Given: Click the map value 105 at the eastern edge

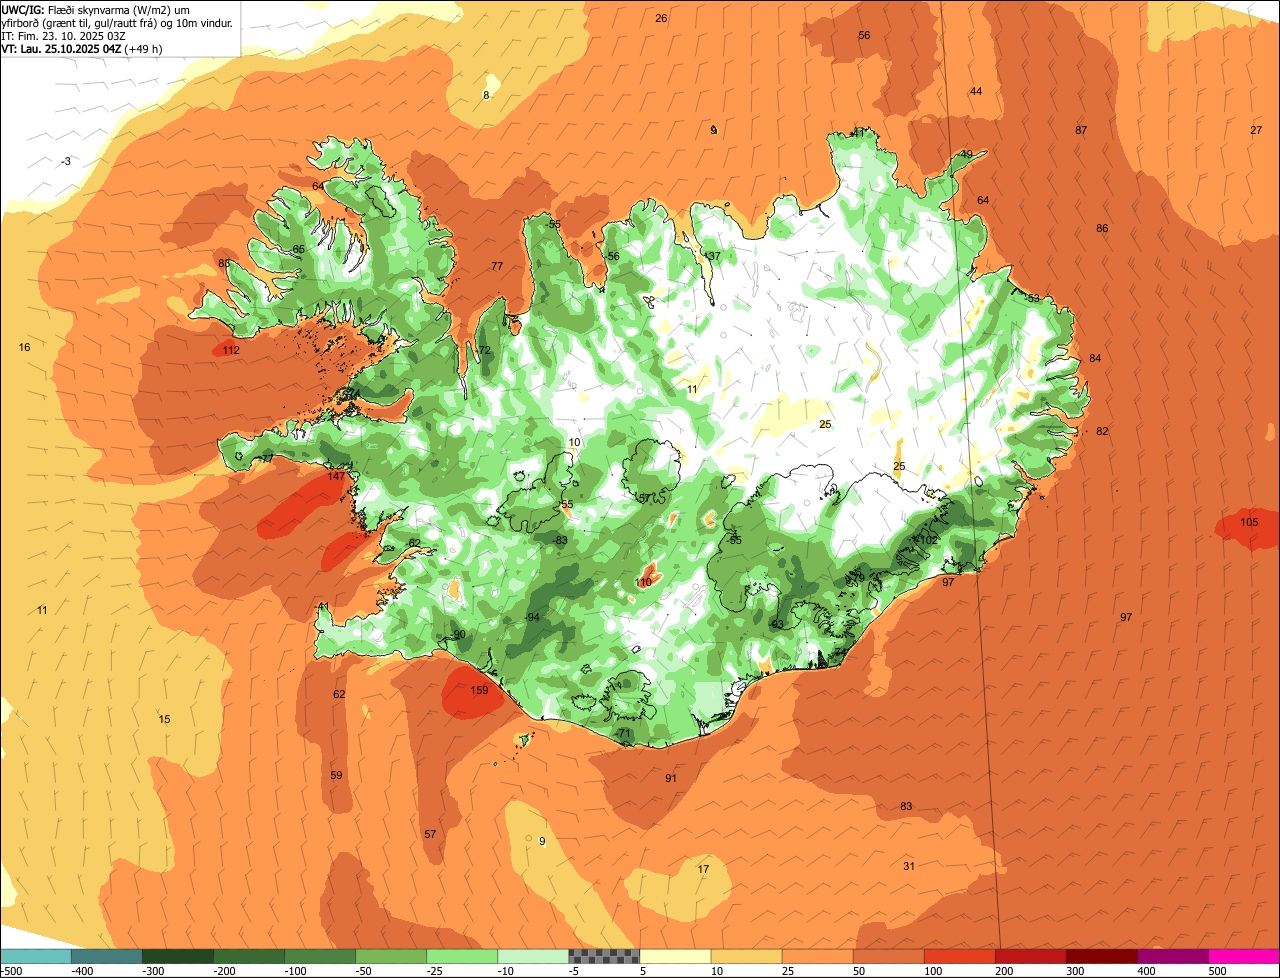Looking at the screenshot, I should click(x=1249, y=522).
